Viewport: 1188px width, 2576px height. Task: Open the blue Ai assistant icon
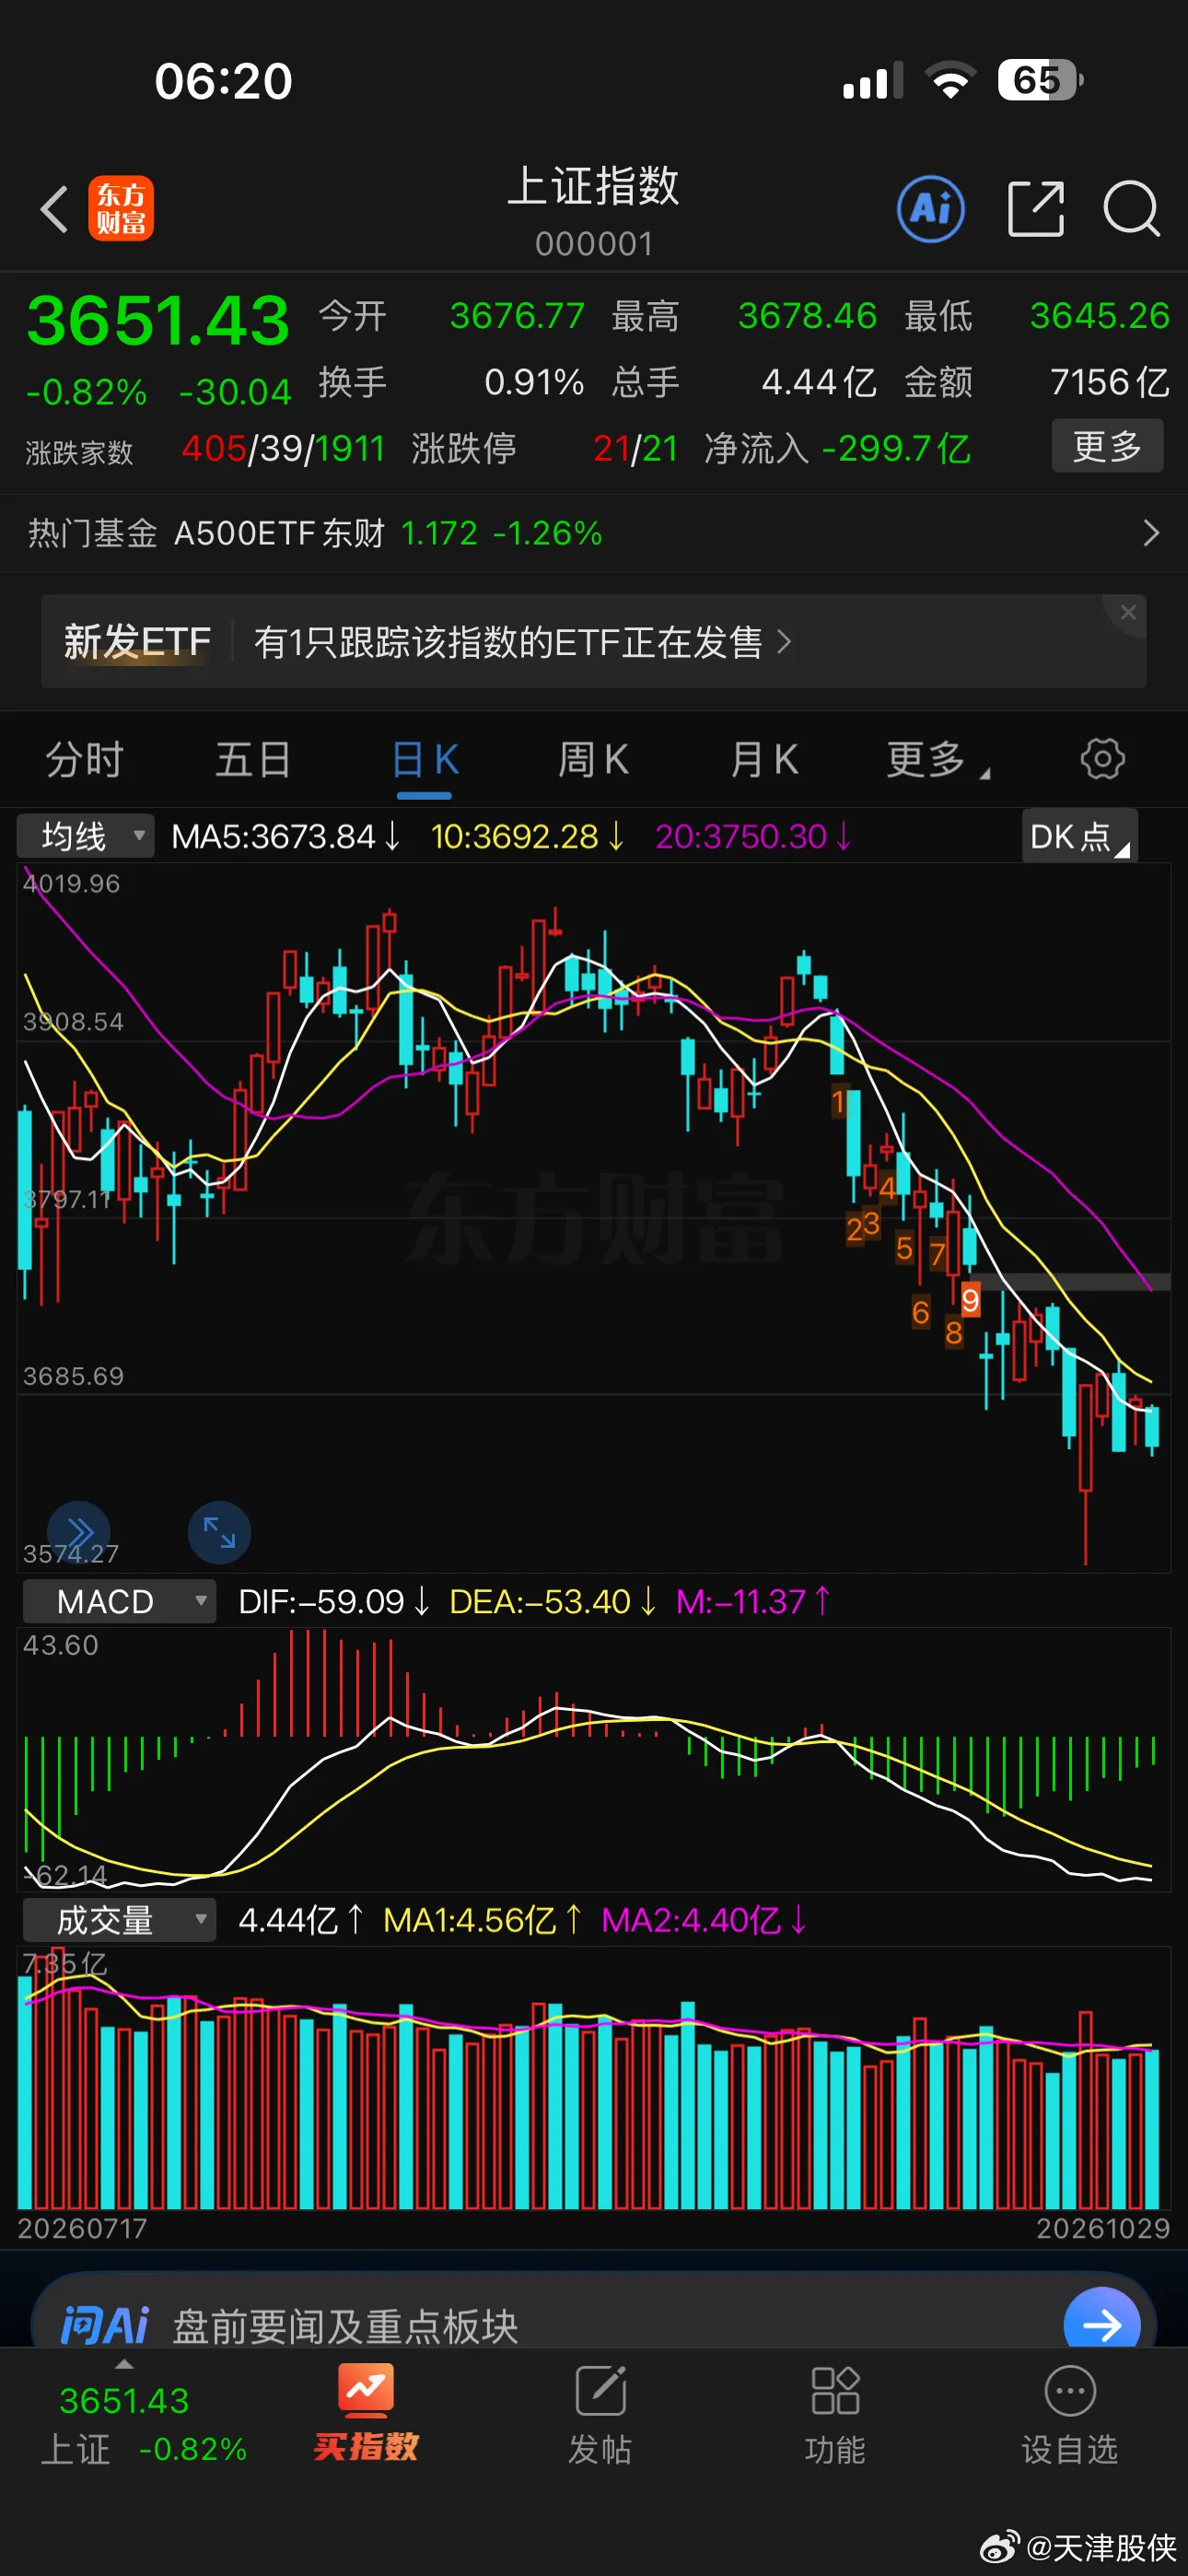tap(931, 209)
